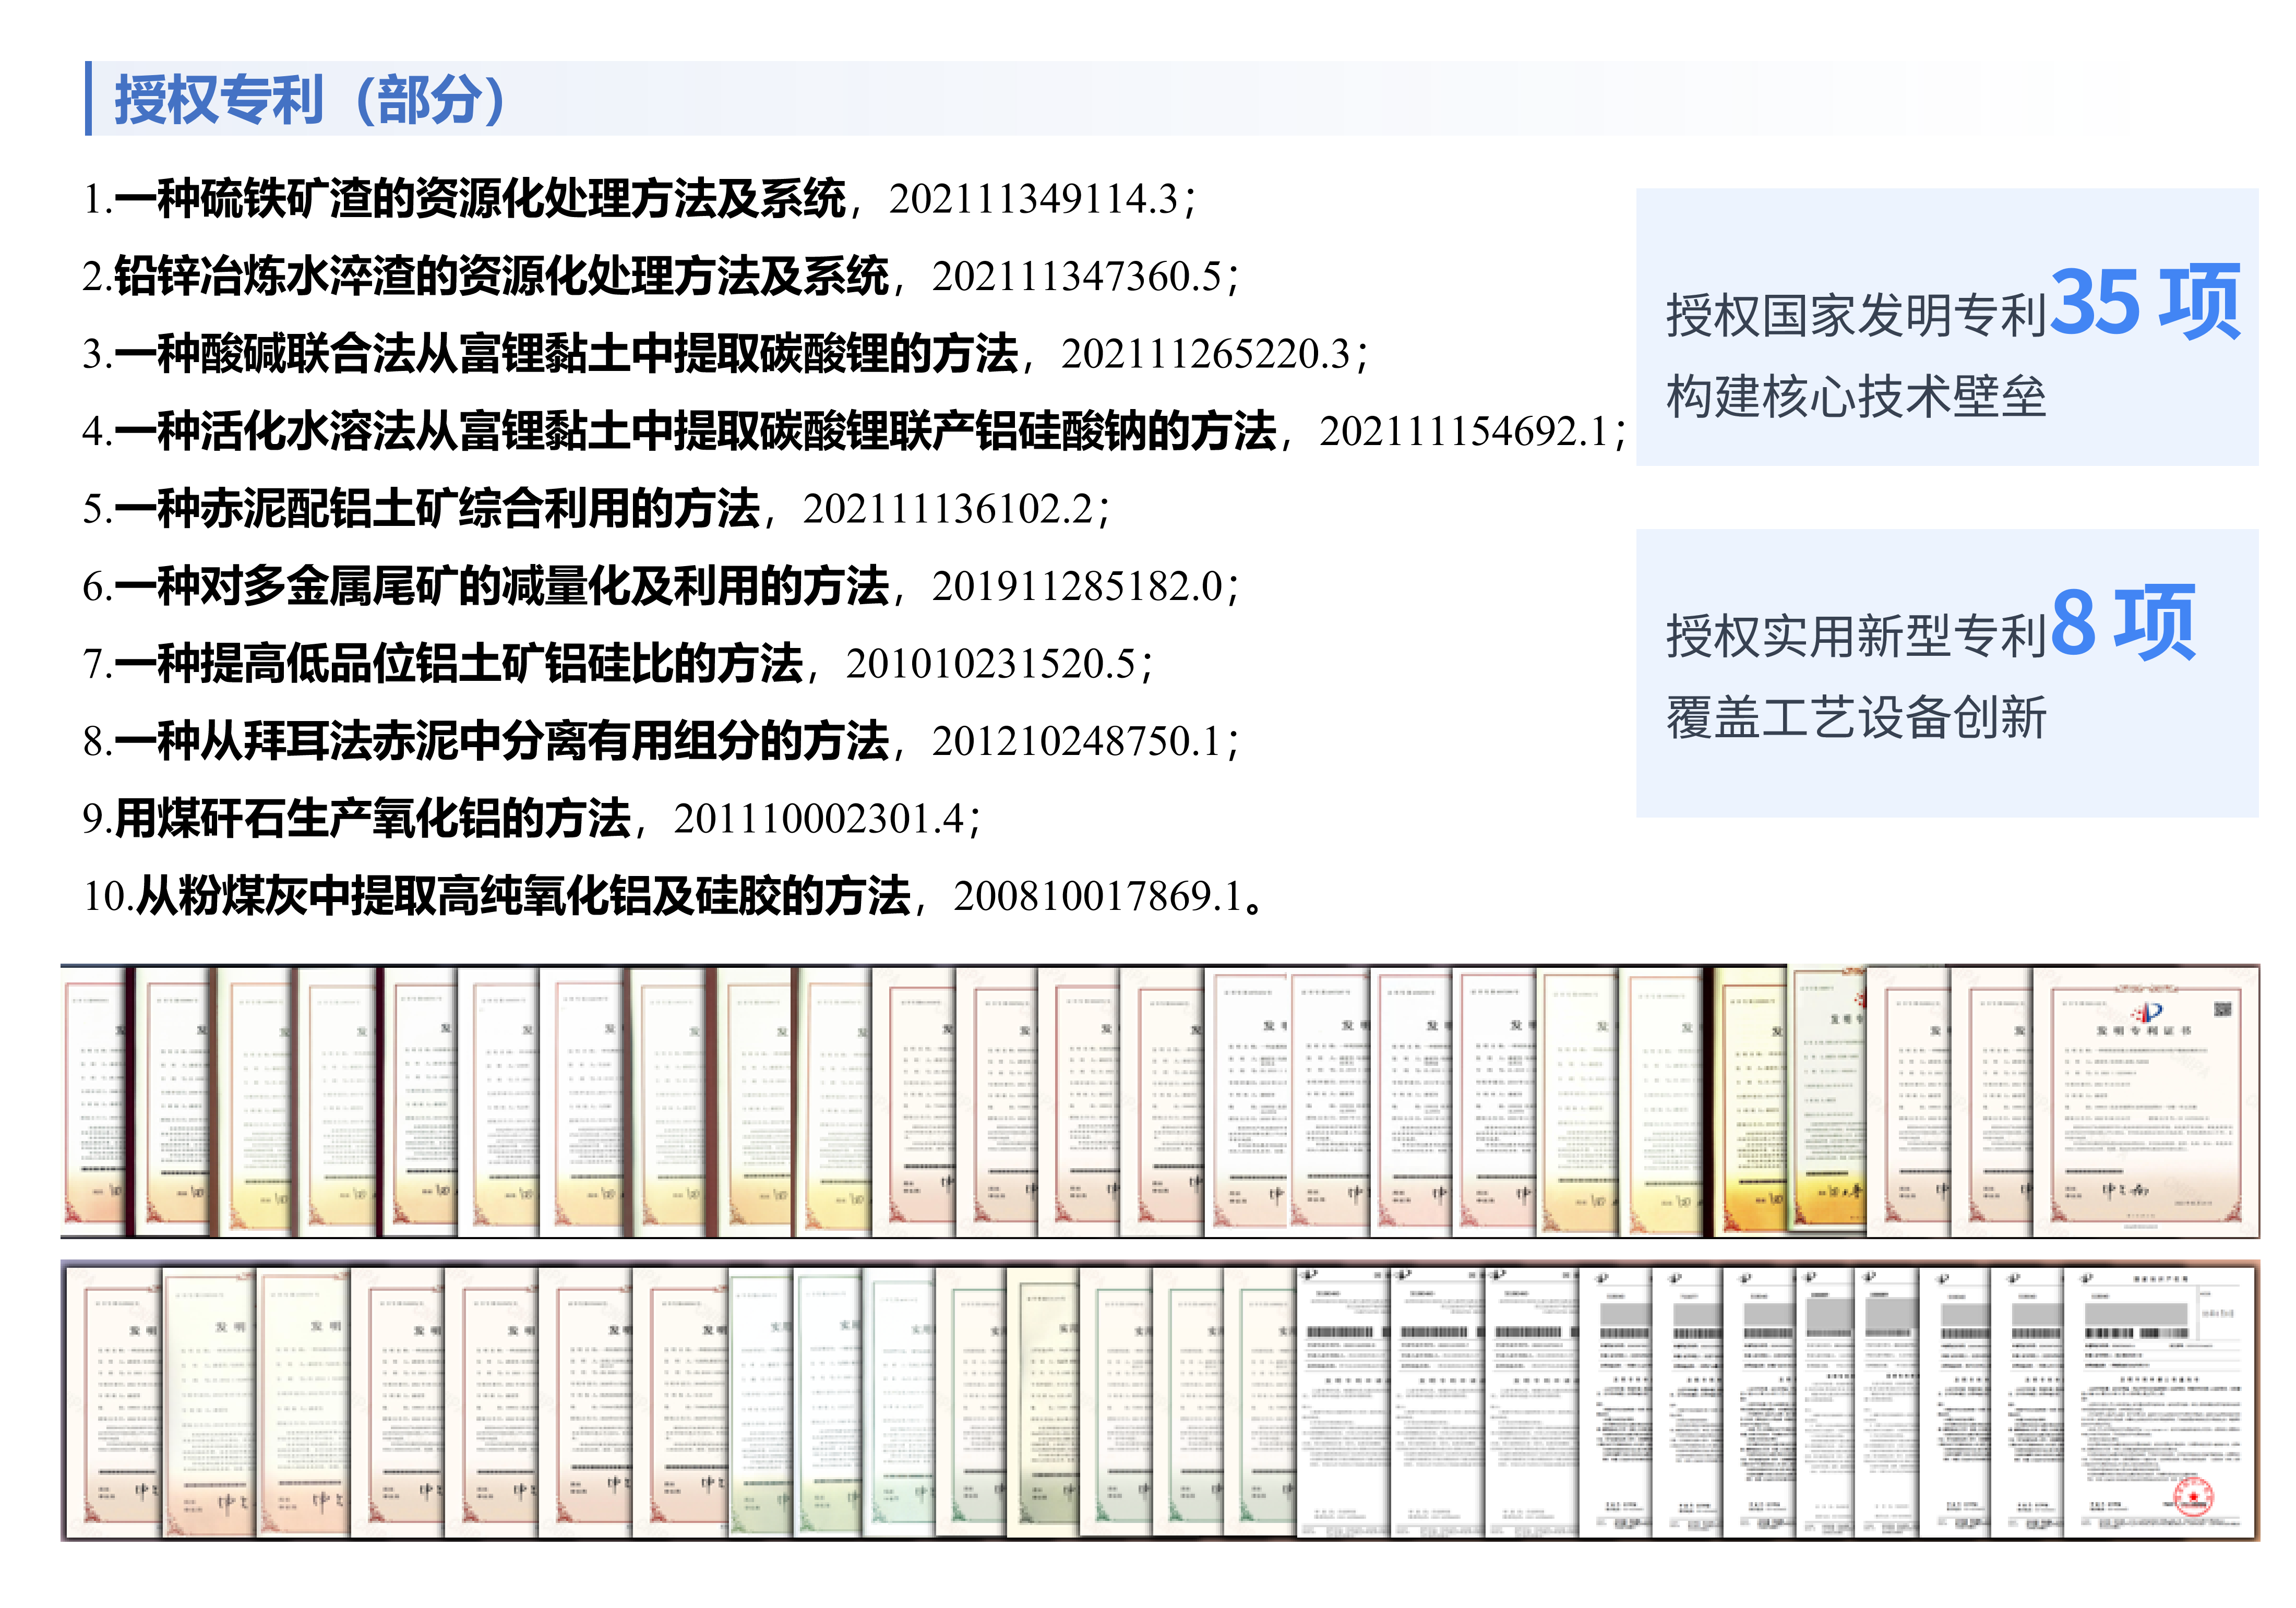Click the text 授权实用新型专利

click(x=1857, y=637)
